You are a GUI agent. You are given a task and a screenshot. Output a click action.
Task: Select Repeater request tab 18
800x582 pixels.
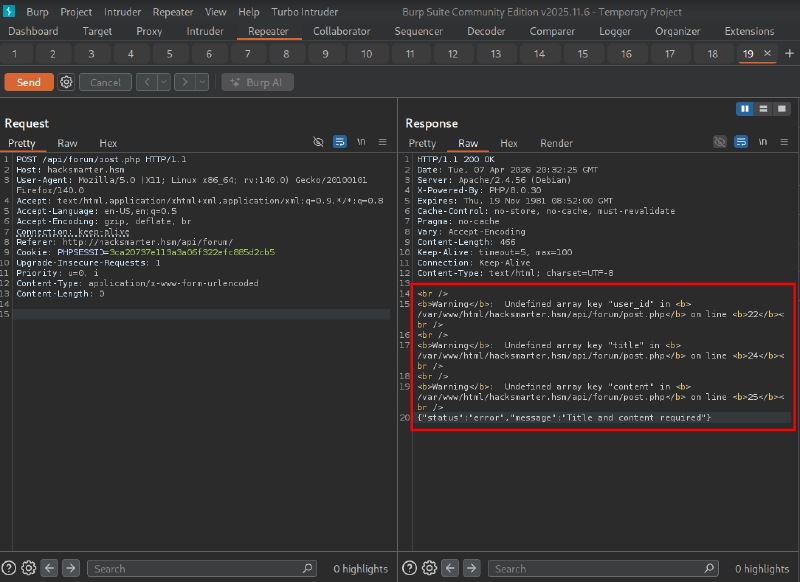pos(713,54)
